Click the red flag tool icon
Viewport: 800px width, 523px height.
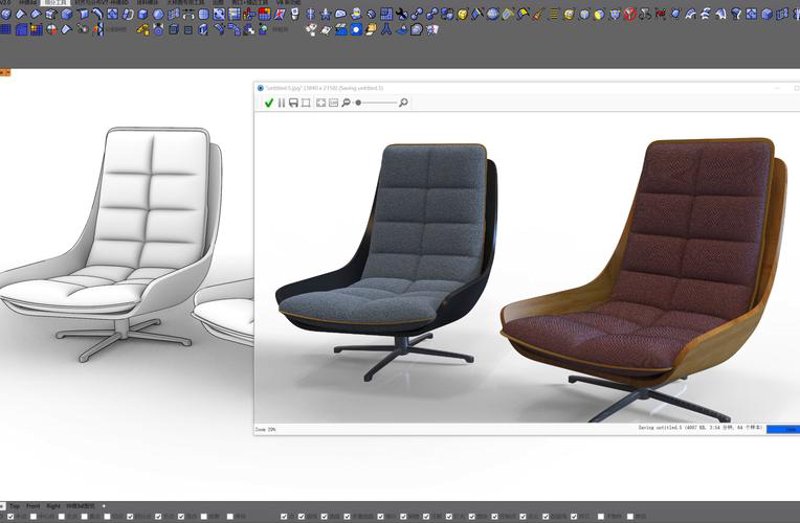pyautogui.click(x=661, y=14)
